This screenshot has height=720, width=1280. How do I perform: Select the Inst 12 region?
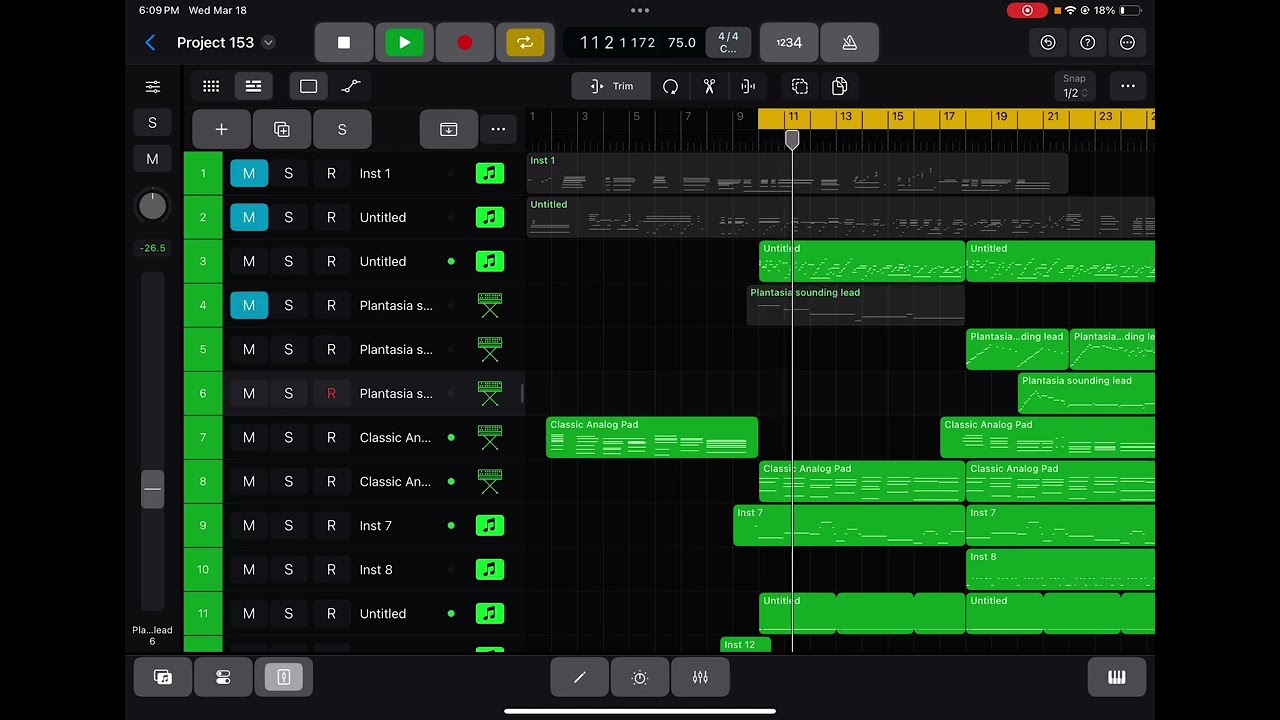[746, 644]
